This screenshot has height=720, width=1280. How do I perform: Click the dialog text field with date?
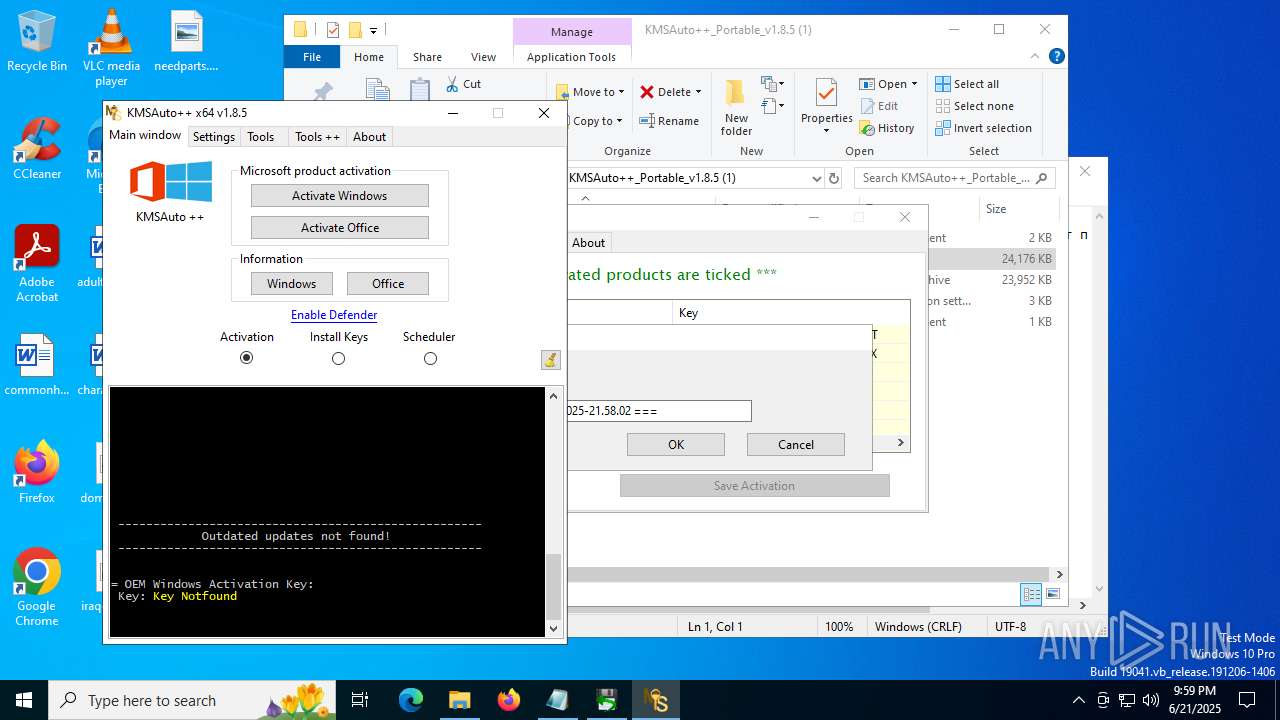pos(659,411)
